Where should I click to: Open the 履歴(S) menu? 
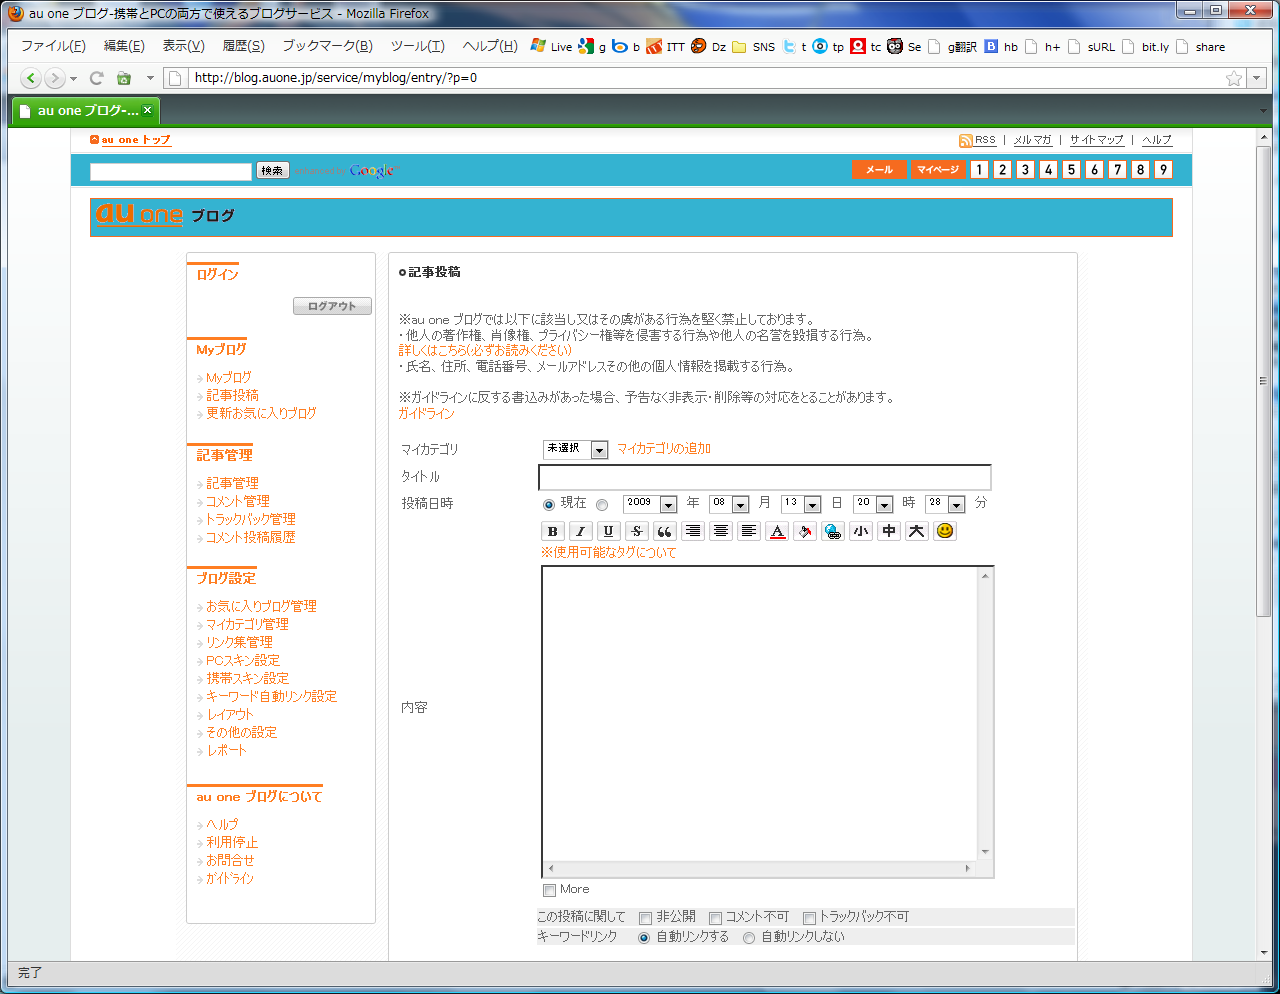click(x=243, y=46)
